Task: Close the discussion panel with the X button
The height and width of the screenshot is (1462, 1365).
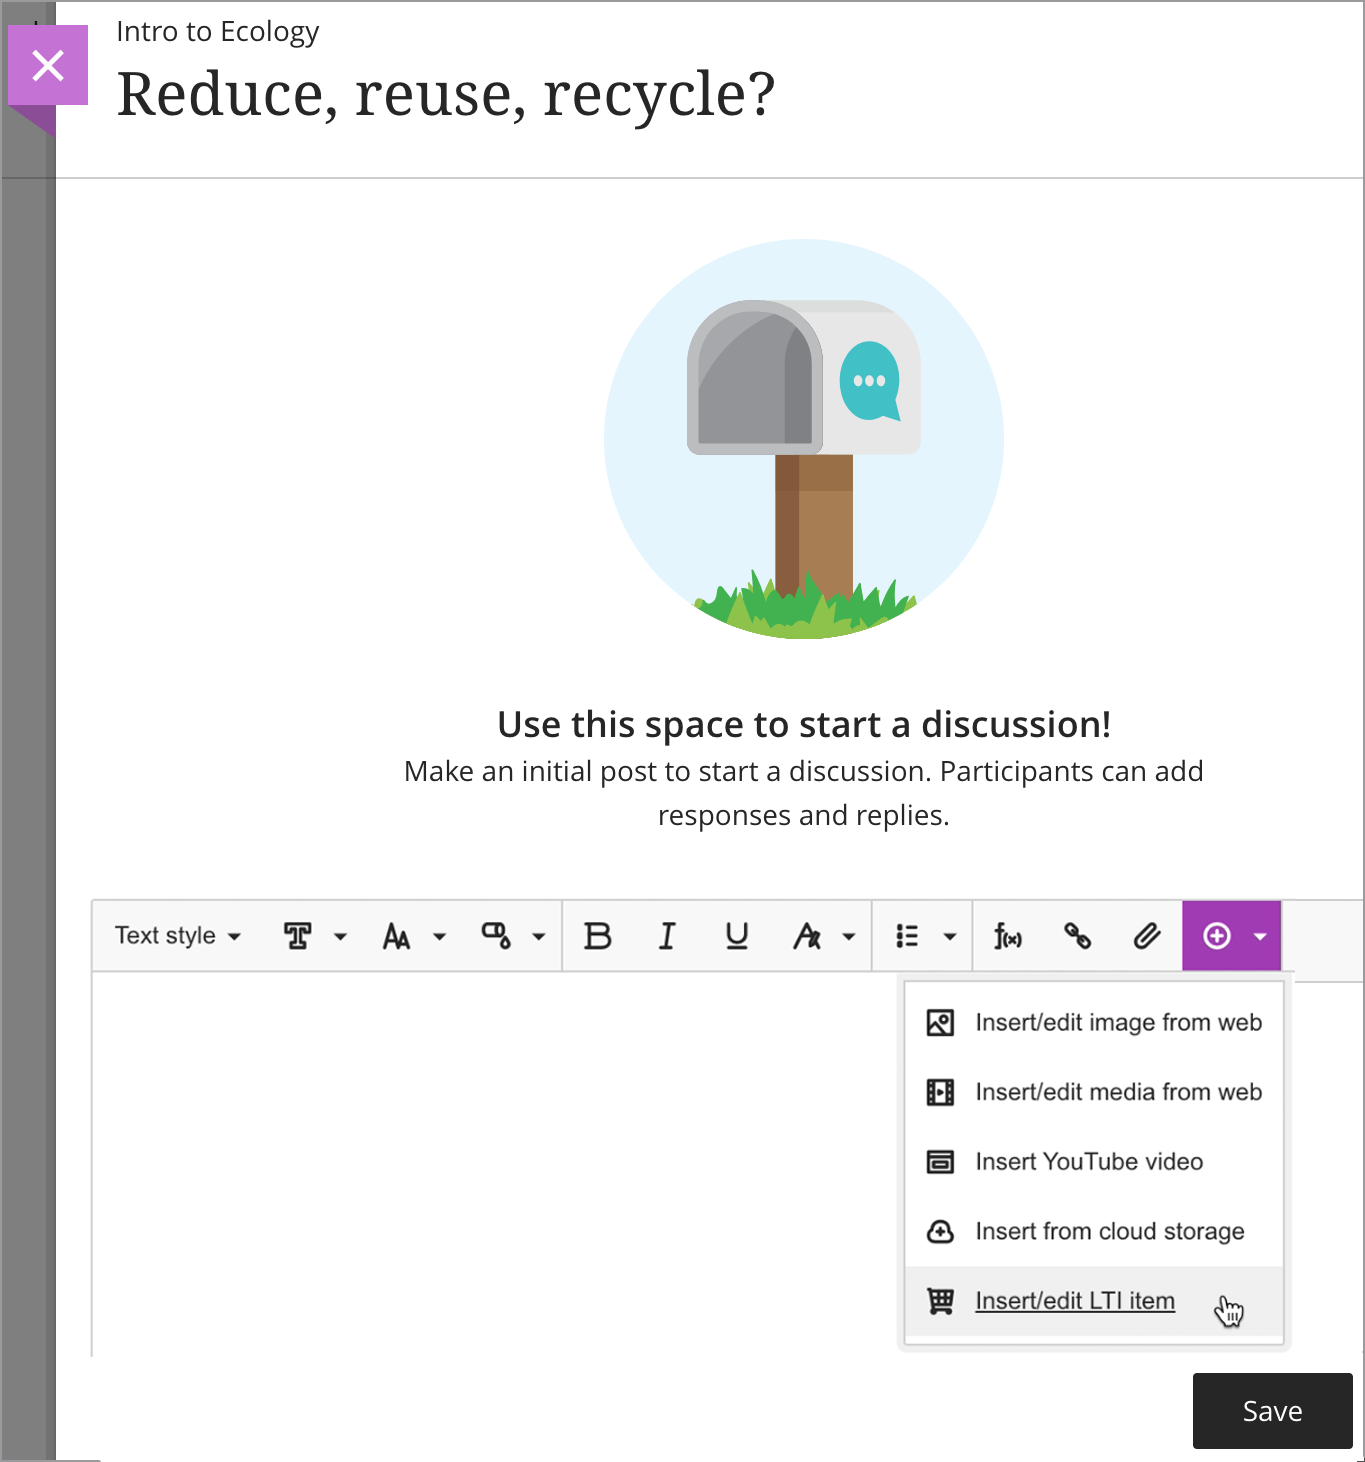Action: click(48, 66)
